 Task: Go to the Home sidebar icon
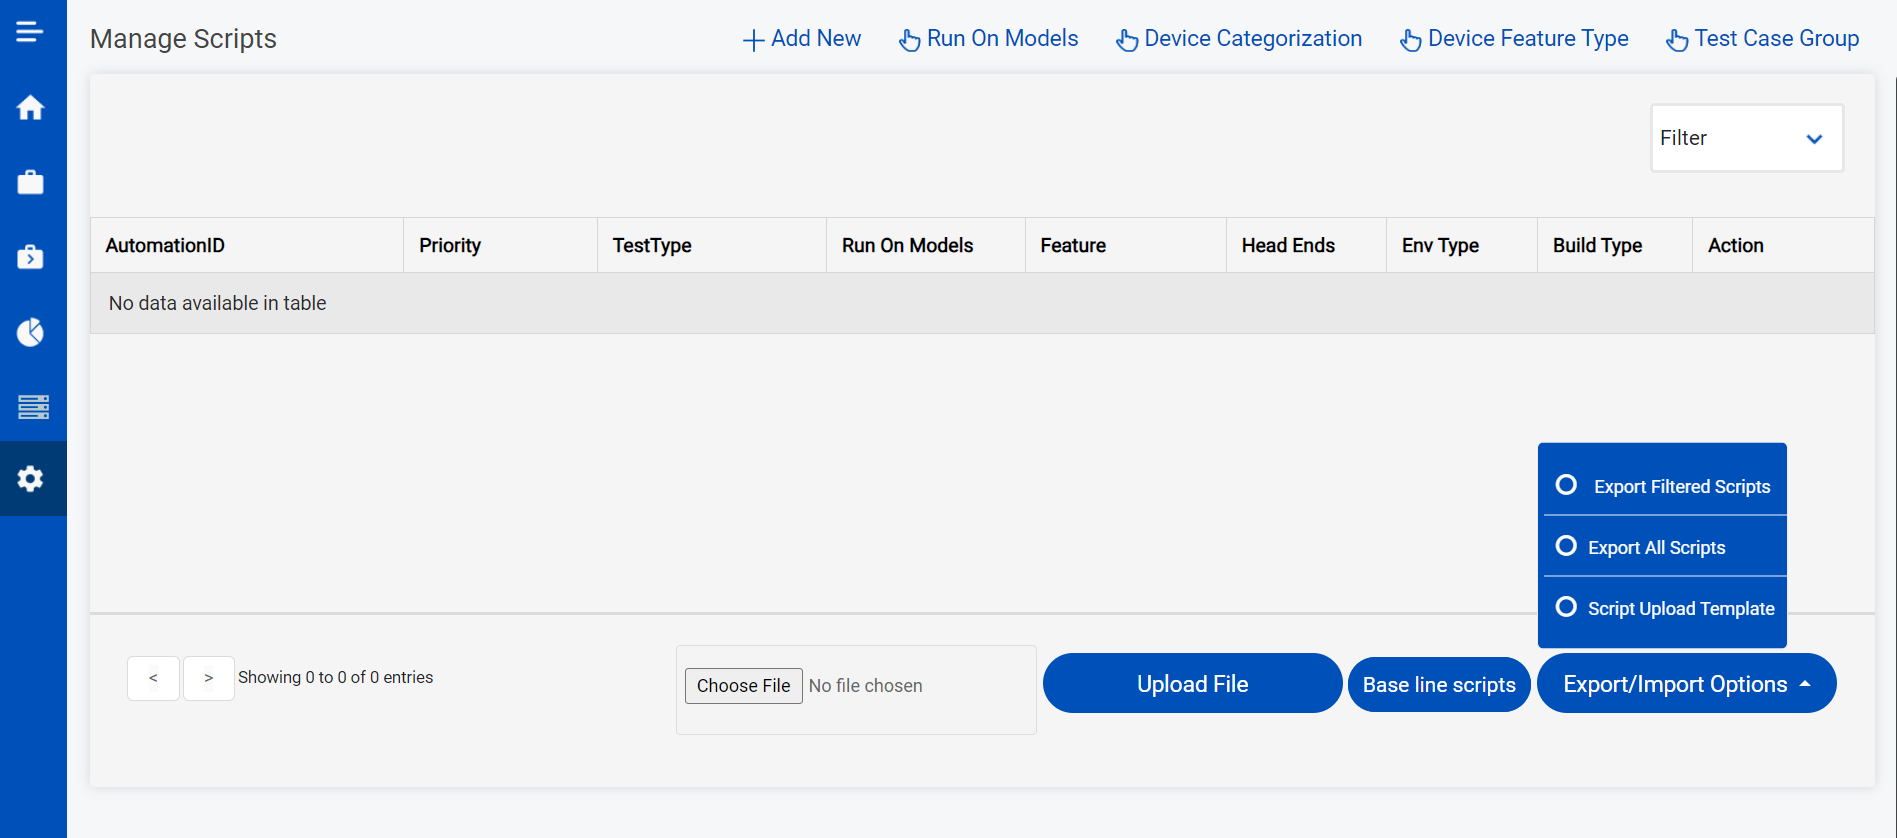(30, 107)
